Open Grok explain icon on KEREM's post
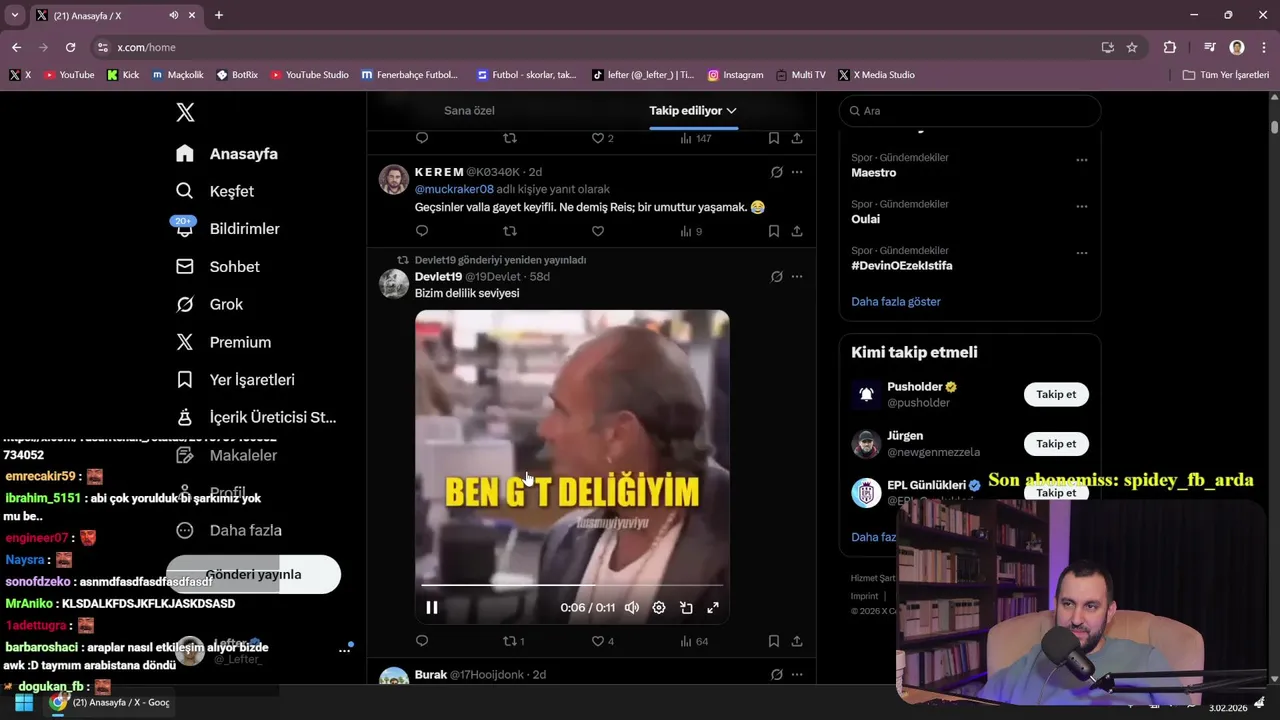The height and width of the screenshot is (720, 1280). (x=777, y=172)
